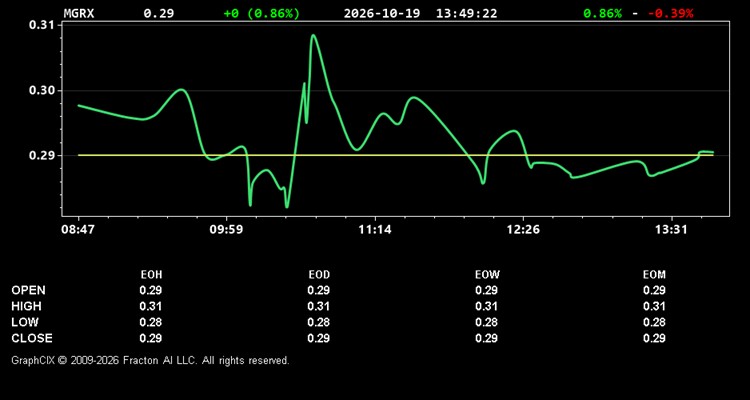Click the LOW row label

[x=25, y=322]
